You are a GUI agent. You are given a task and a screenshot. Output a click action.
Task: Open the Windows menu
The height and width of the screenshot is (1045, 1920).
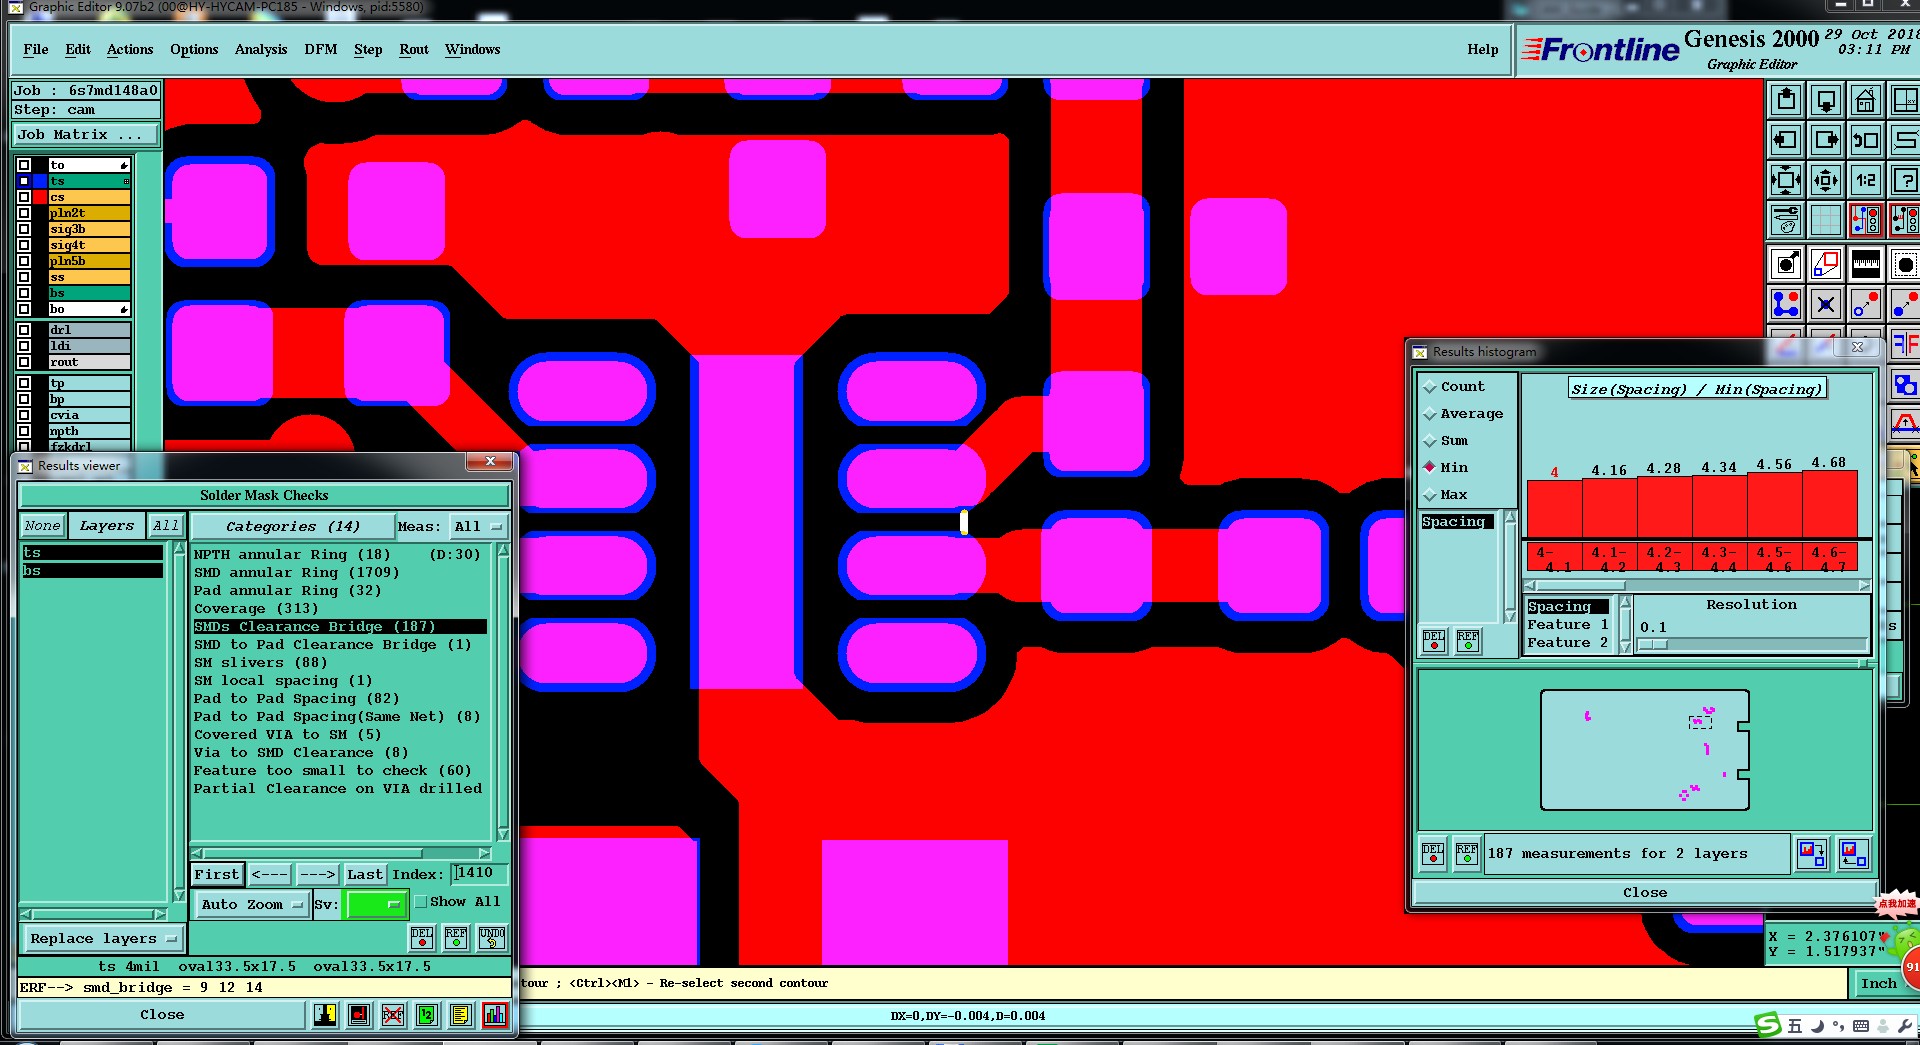[473, 50]
